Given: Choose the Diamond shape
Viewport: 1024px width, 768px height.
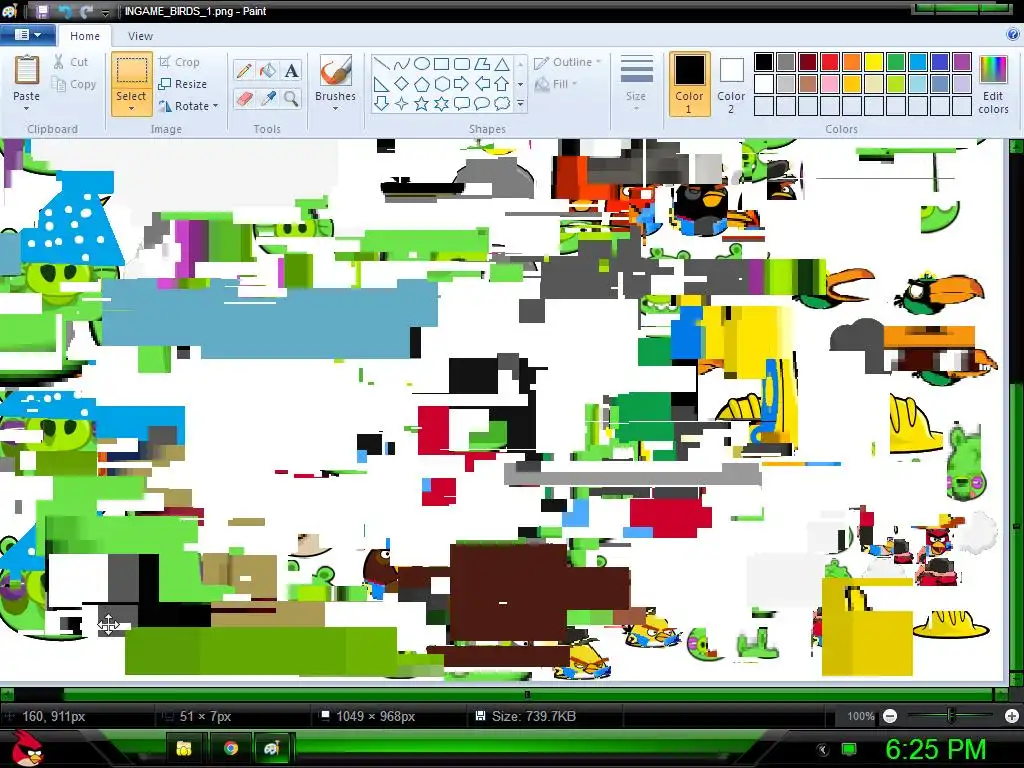Looking at the screenshot, I should (402, 84).
